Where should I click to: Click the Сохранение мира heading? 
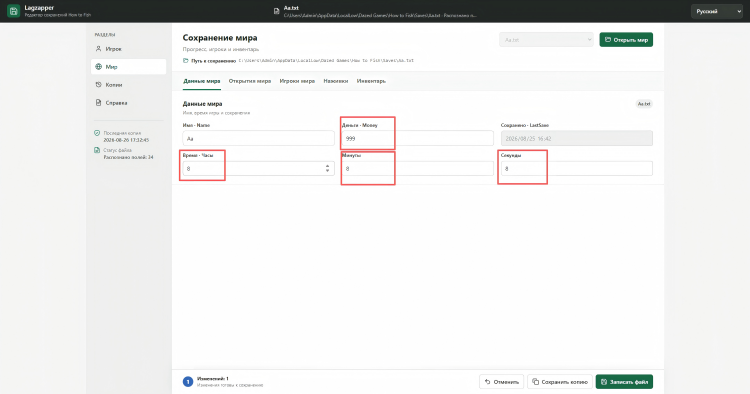tap(220, 38)
